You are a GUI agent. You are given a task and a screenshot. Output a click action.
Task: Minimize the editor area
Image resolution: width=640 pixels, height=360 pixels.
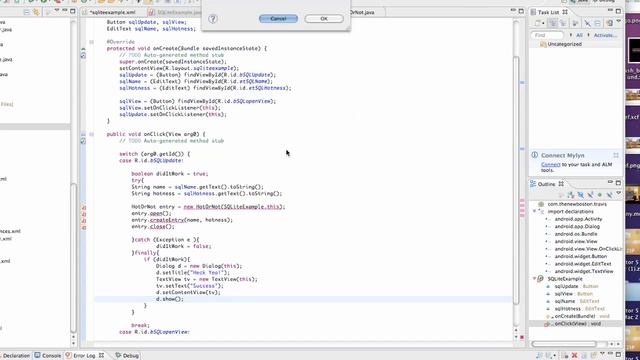513,11
